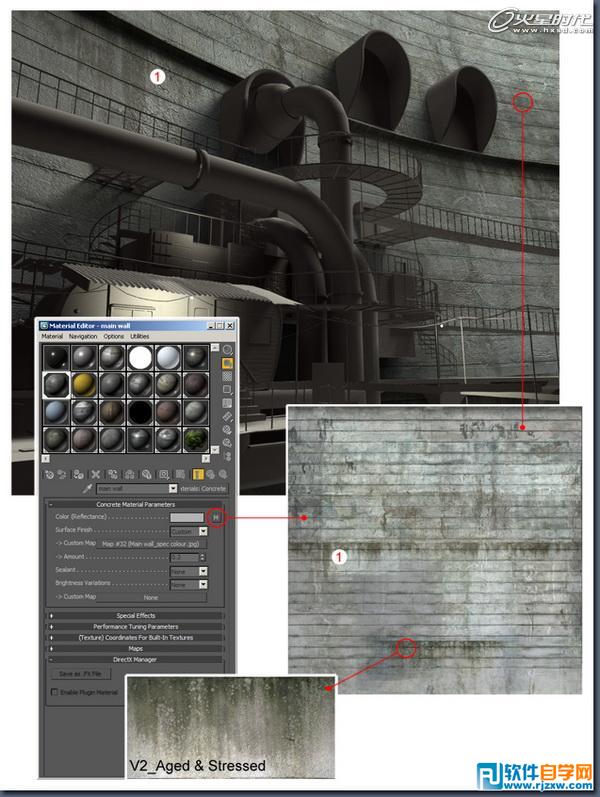Expand the Special Effects rollout

click(x=136, y=615)
